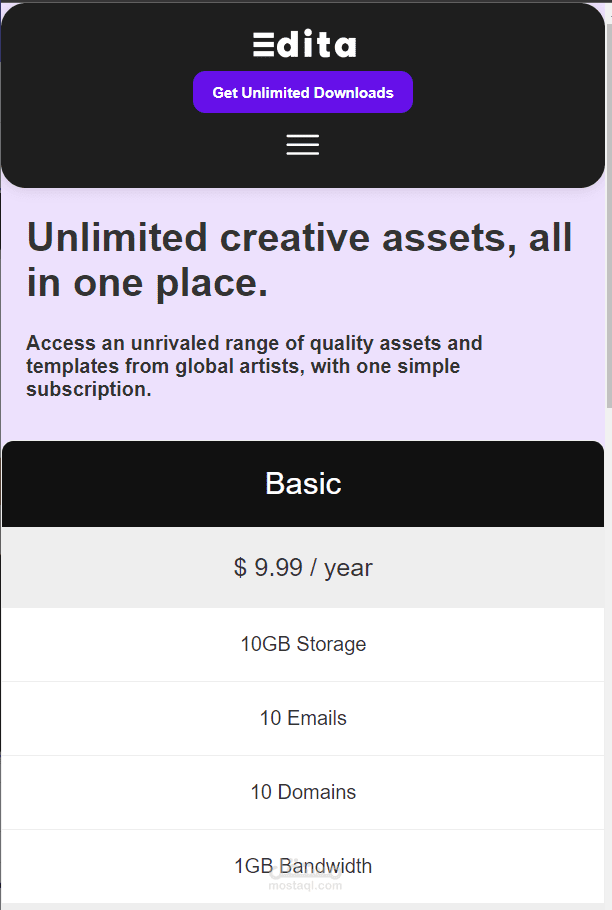Click the word 'subscription' in the description
This screenshot has width=612, height=910.
point(88,389)
